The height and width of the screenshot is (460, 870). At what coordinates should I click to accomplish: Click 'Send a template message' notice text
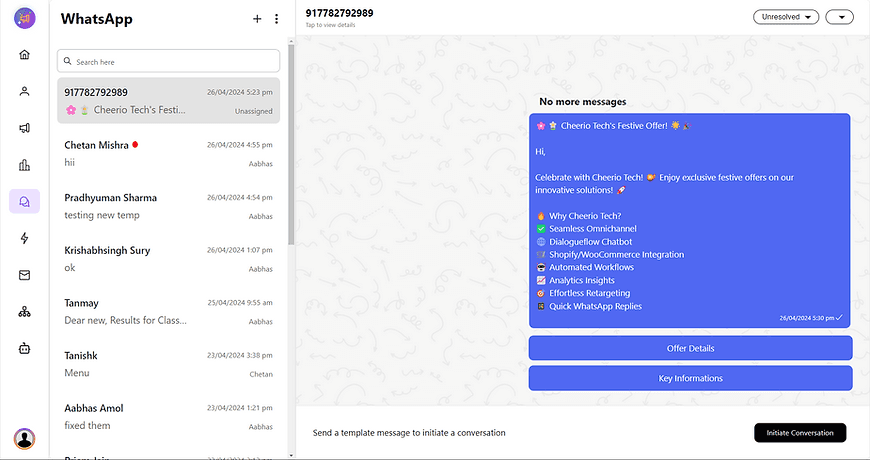coord(409,433)
